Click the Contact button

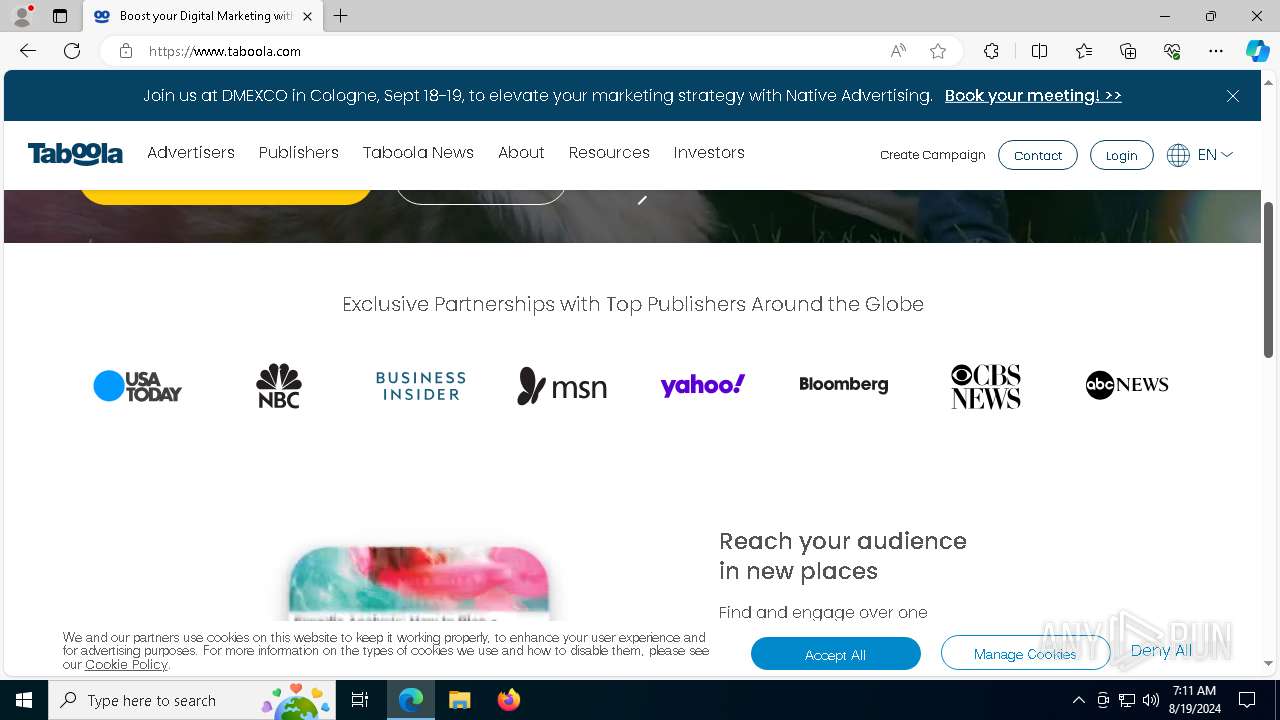click(x=1038, y=155)
